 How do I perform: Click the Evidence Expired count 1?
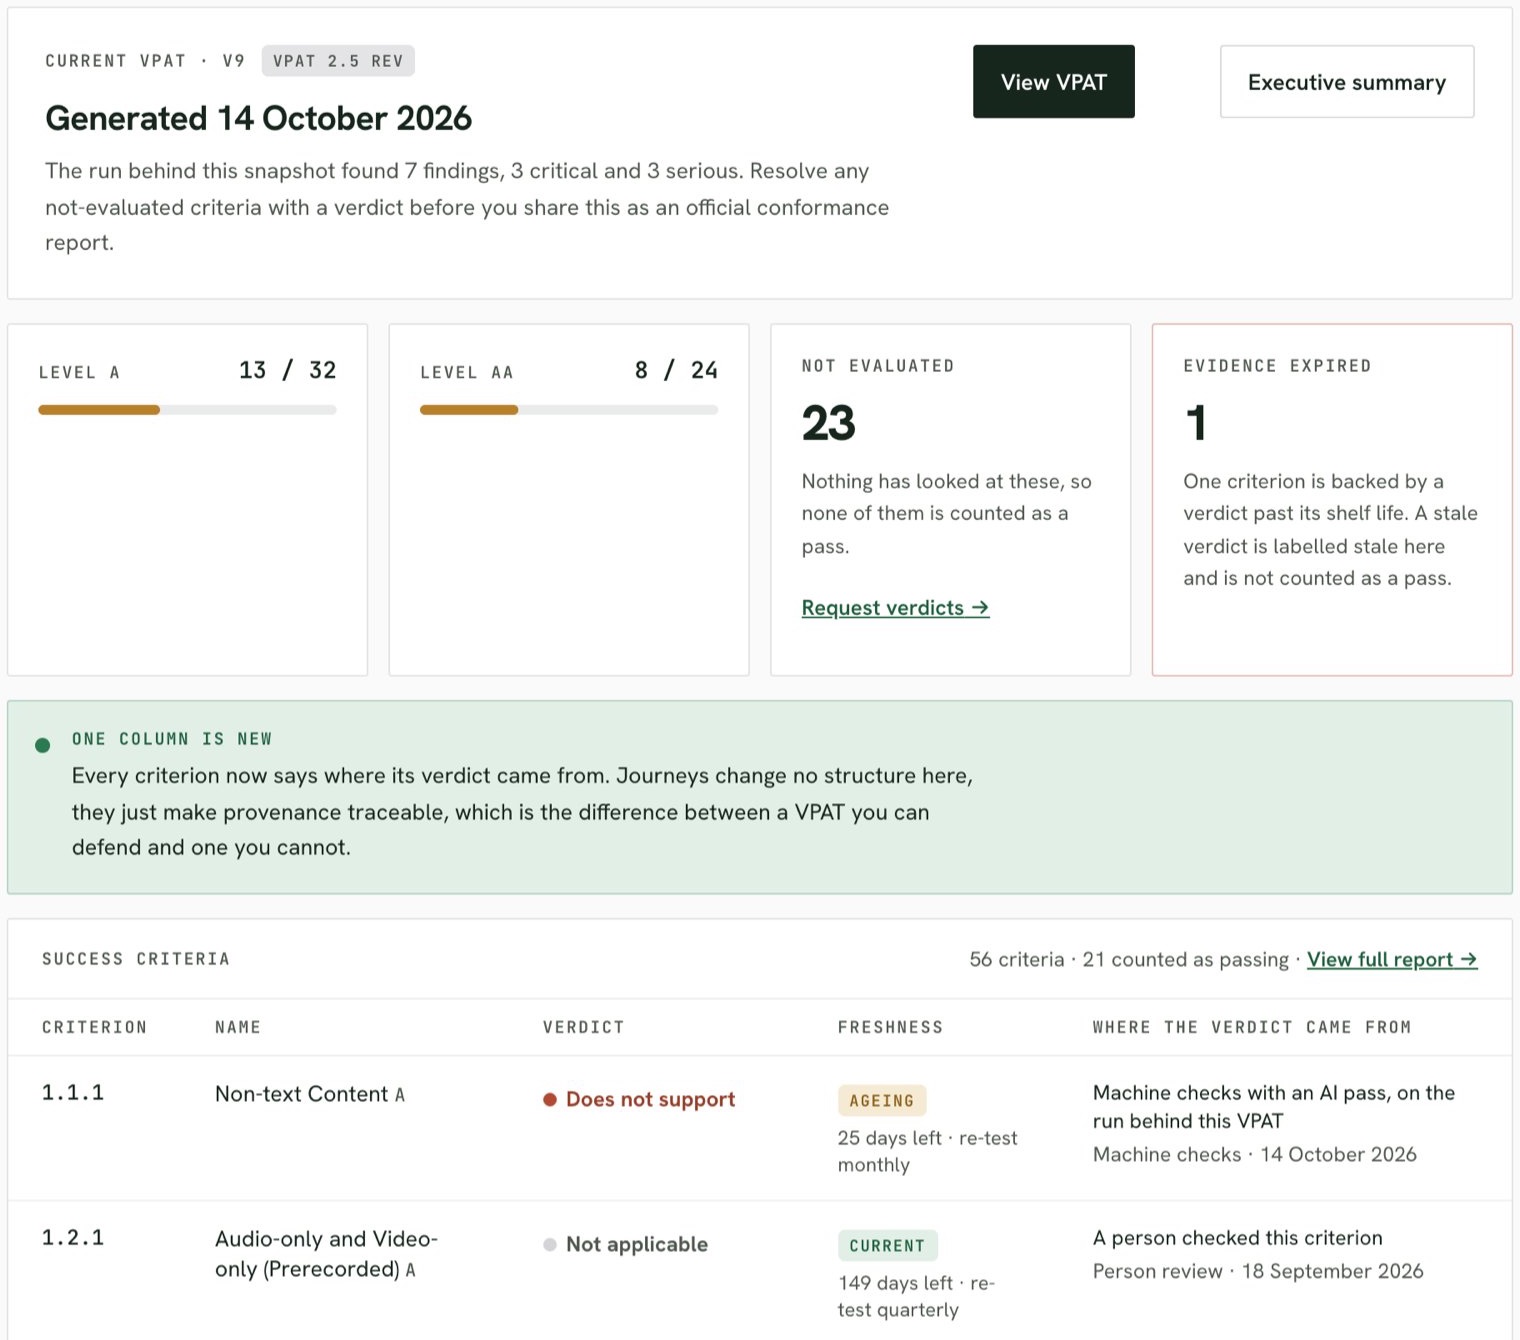click(1196, 423)
